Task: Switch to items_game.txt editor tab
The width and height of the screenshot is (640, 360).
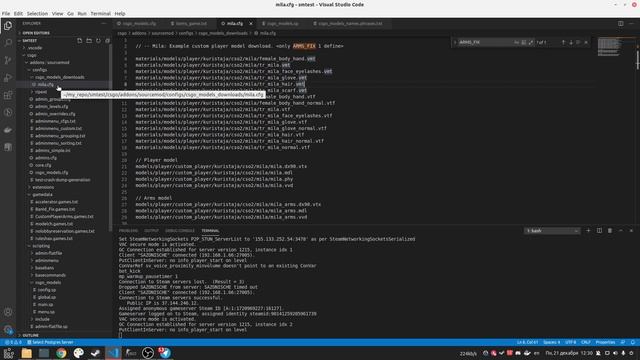Action: 191,24
